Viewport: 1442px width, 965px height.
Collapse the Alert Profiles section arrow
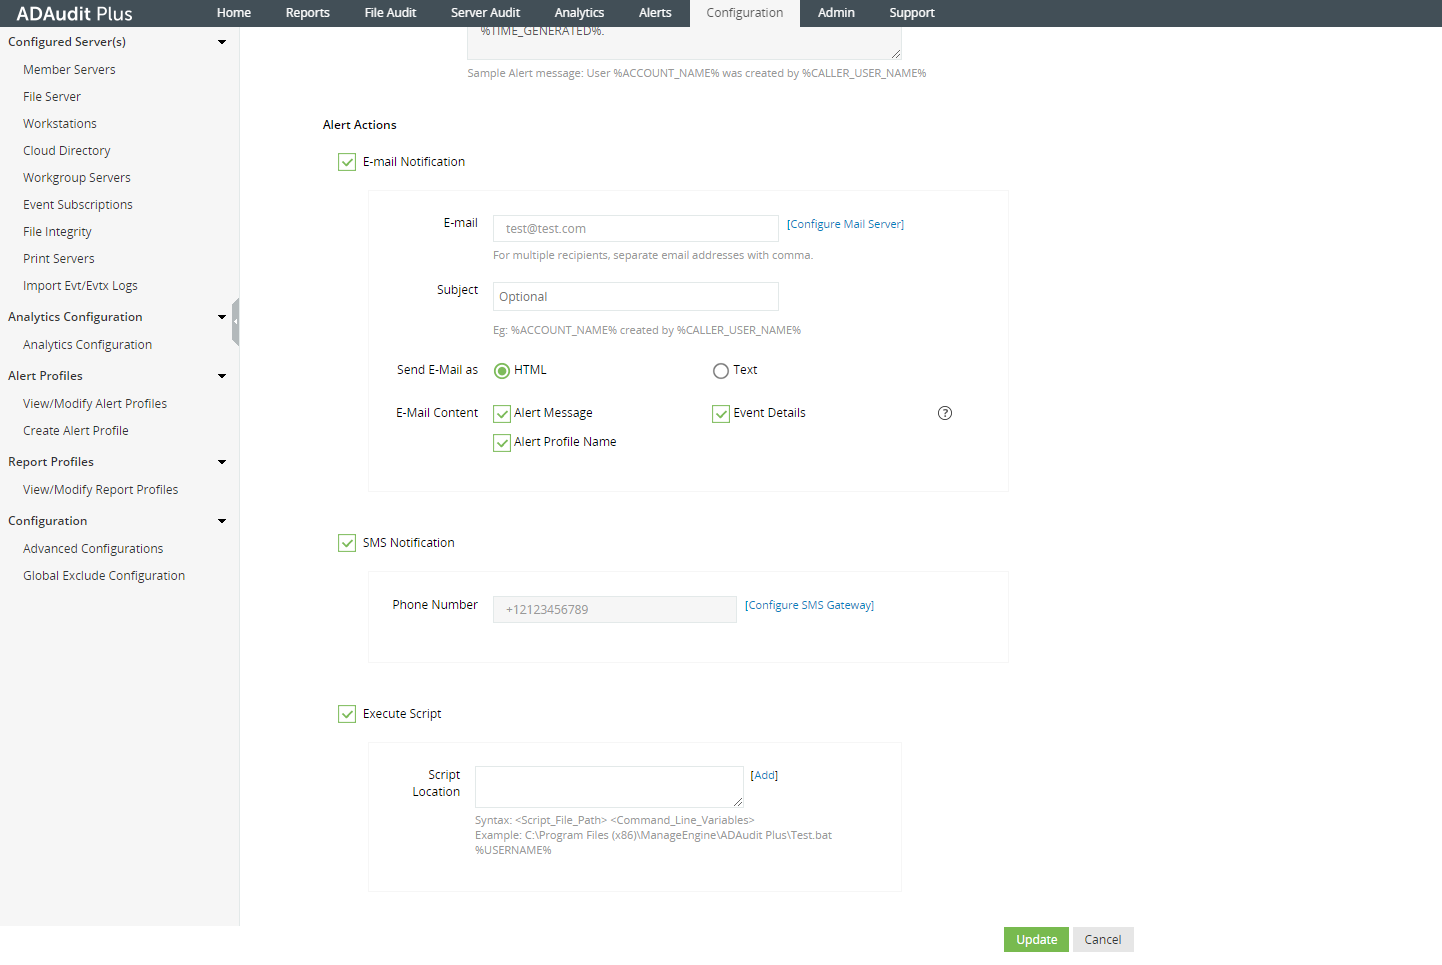(222, 376)
